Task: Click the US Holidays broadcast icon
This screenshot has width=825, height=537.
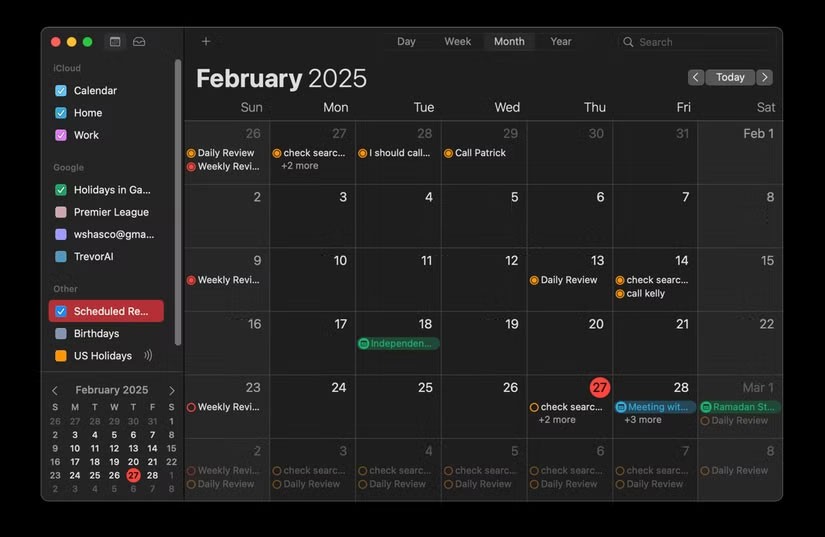Action: click(148, 355)
